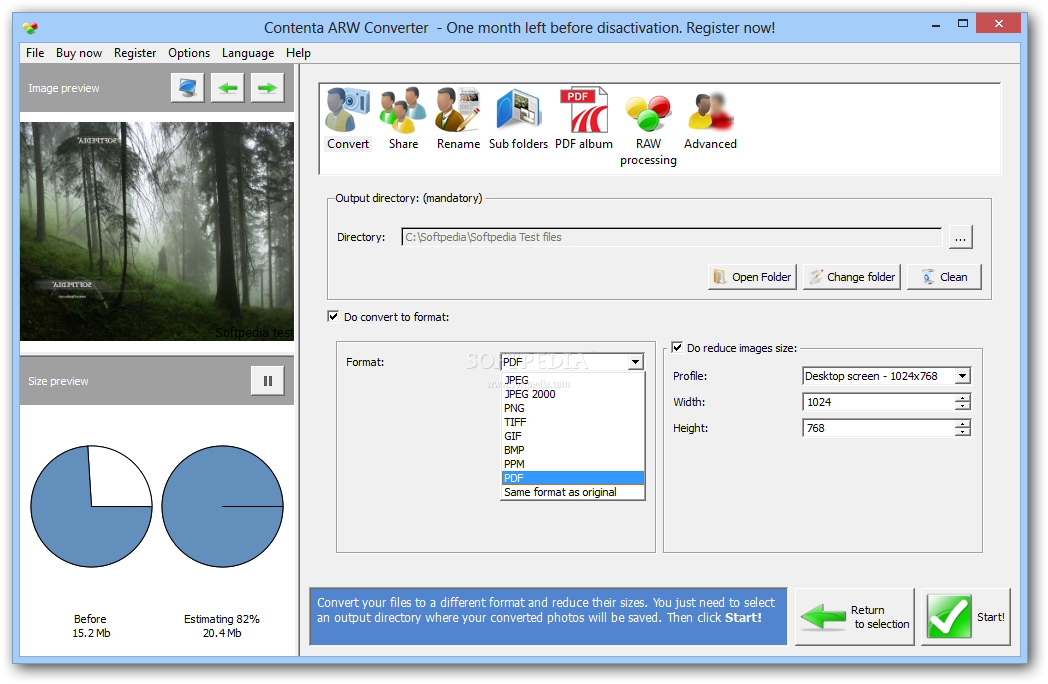Choose BMP from the format list
This screenshot has width=1048, height=684.
point(573,450)
